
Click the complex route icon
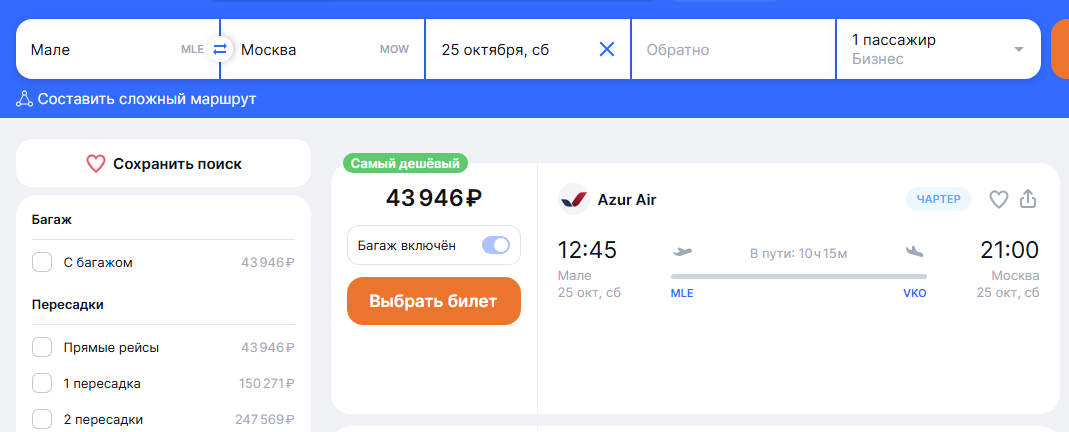[24, 99]
